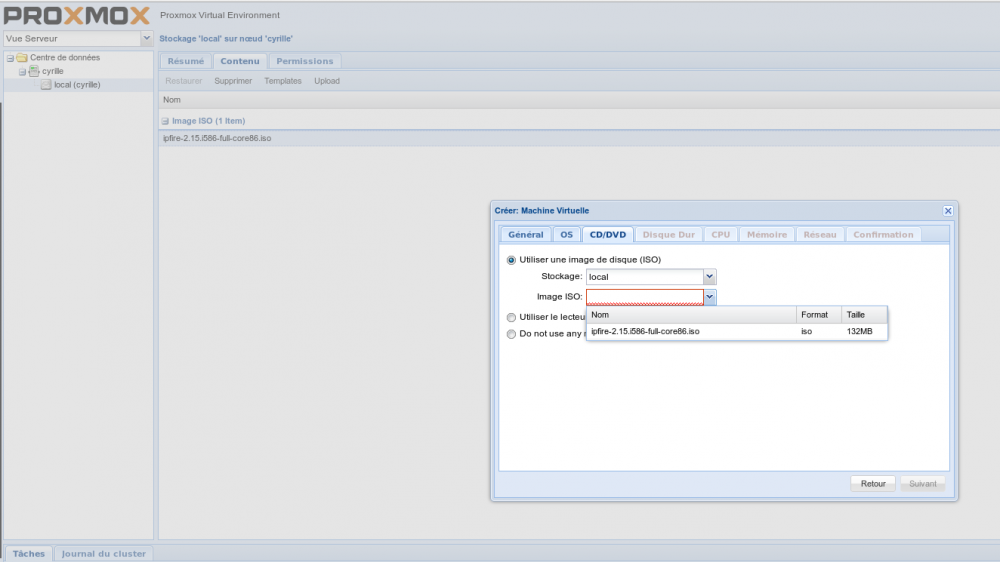The height and width of the screenshot is (562, 1000).
Task: Collapse the Image ISO group header
Action: 165,121
